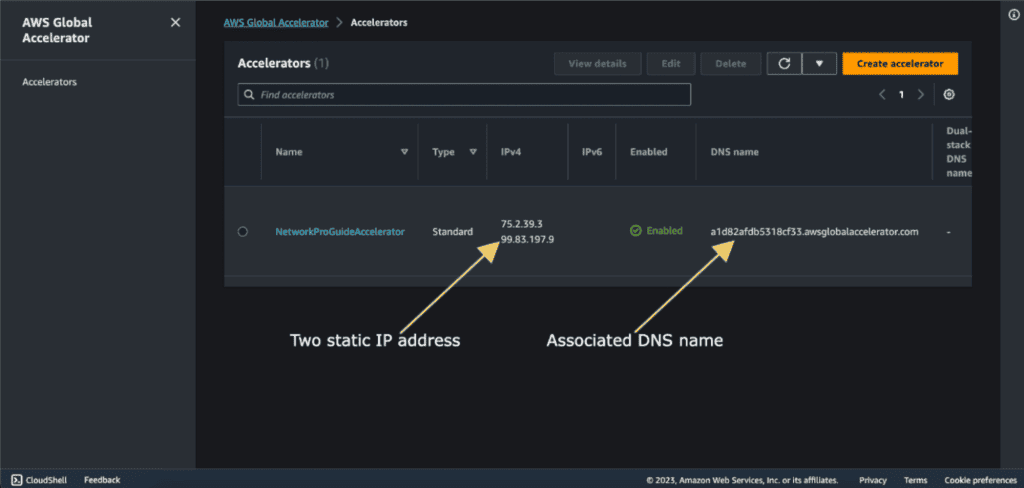Image resolution: width=1024 pixels, height=488 pixels.
Task: Open NetworkProGuideAccelerator link
Action: 340,231
